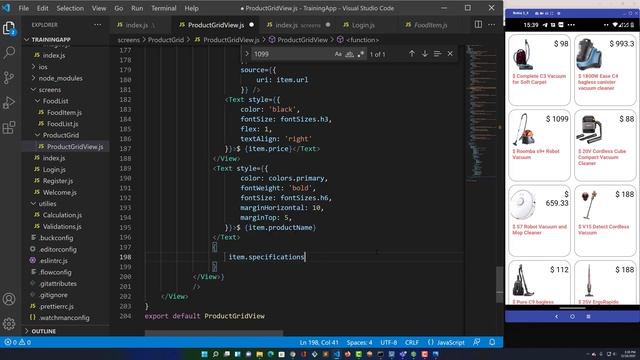
Task: Open the Selection menu
Action: (x=70, y=8)
